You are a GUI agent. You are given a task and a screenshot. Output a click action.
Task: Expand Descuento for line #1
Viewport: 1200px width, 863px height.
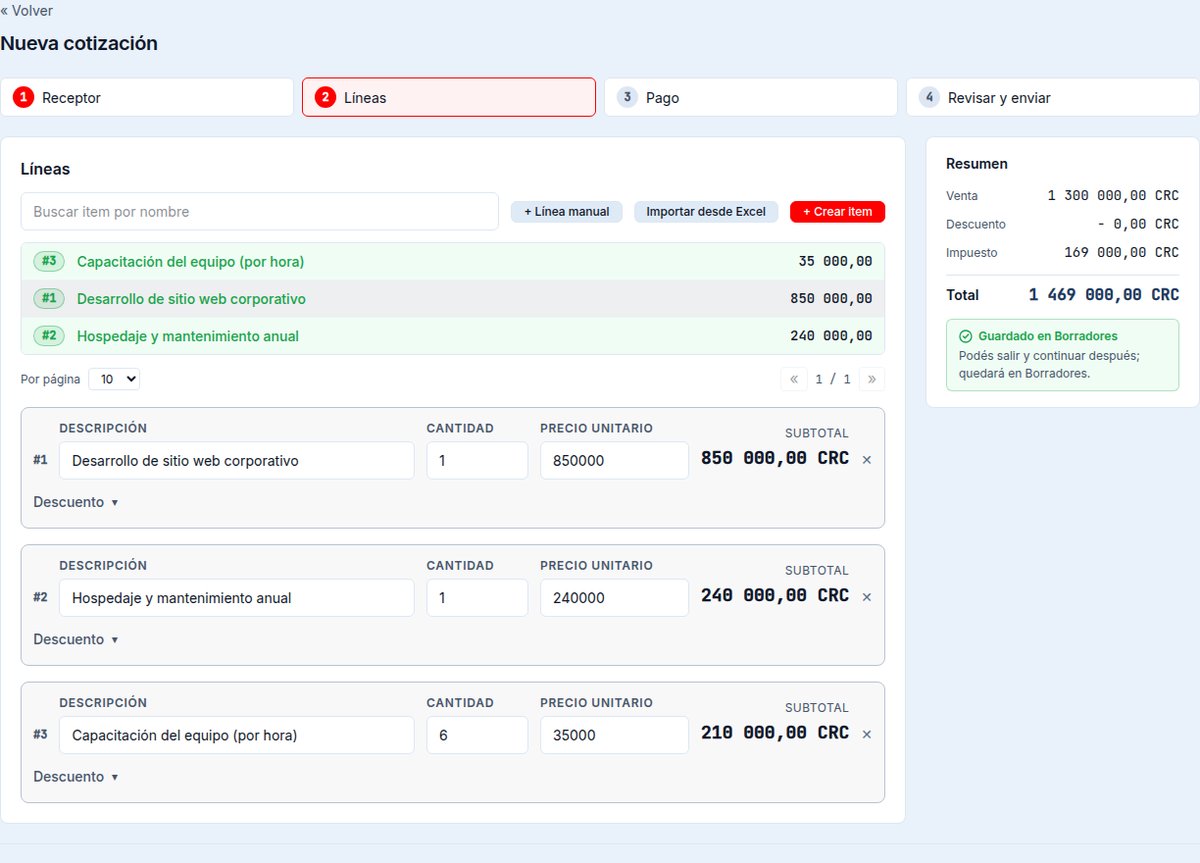(x=76, y=502)
